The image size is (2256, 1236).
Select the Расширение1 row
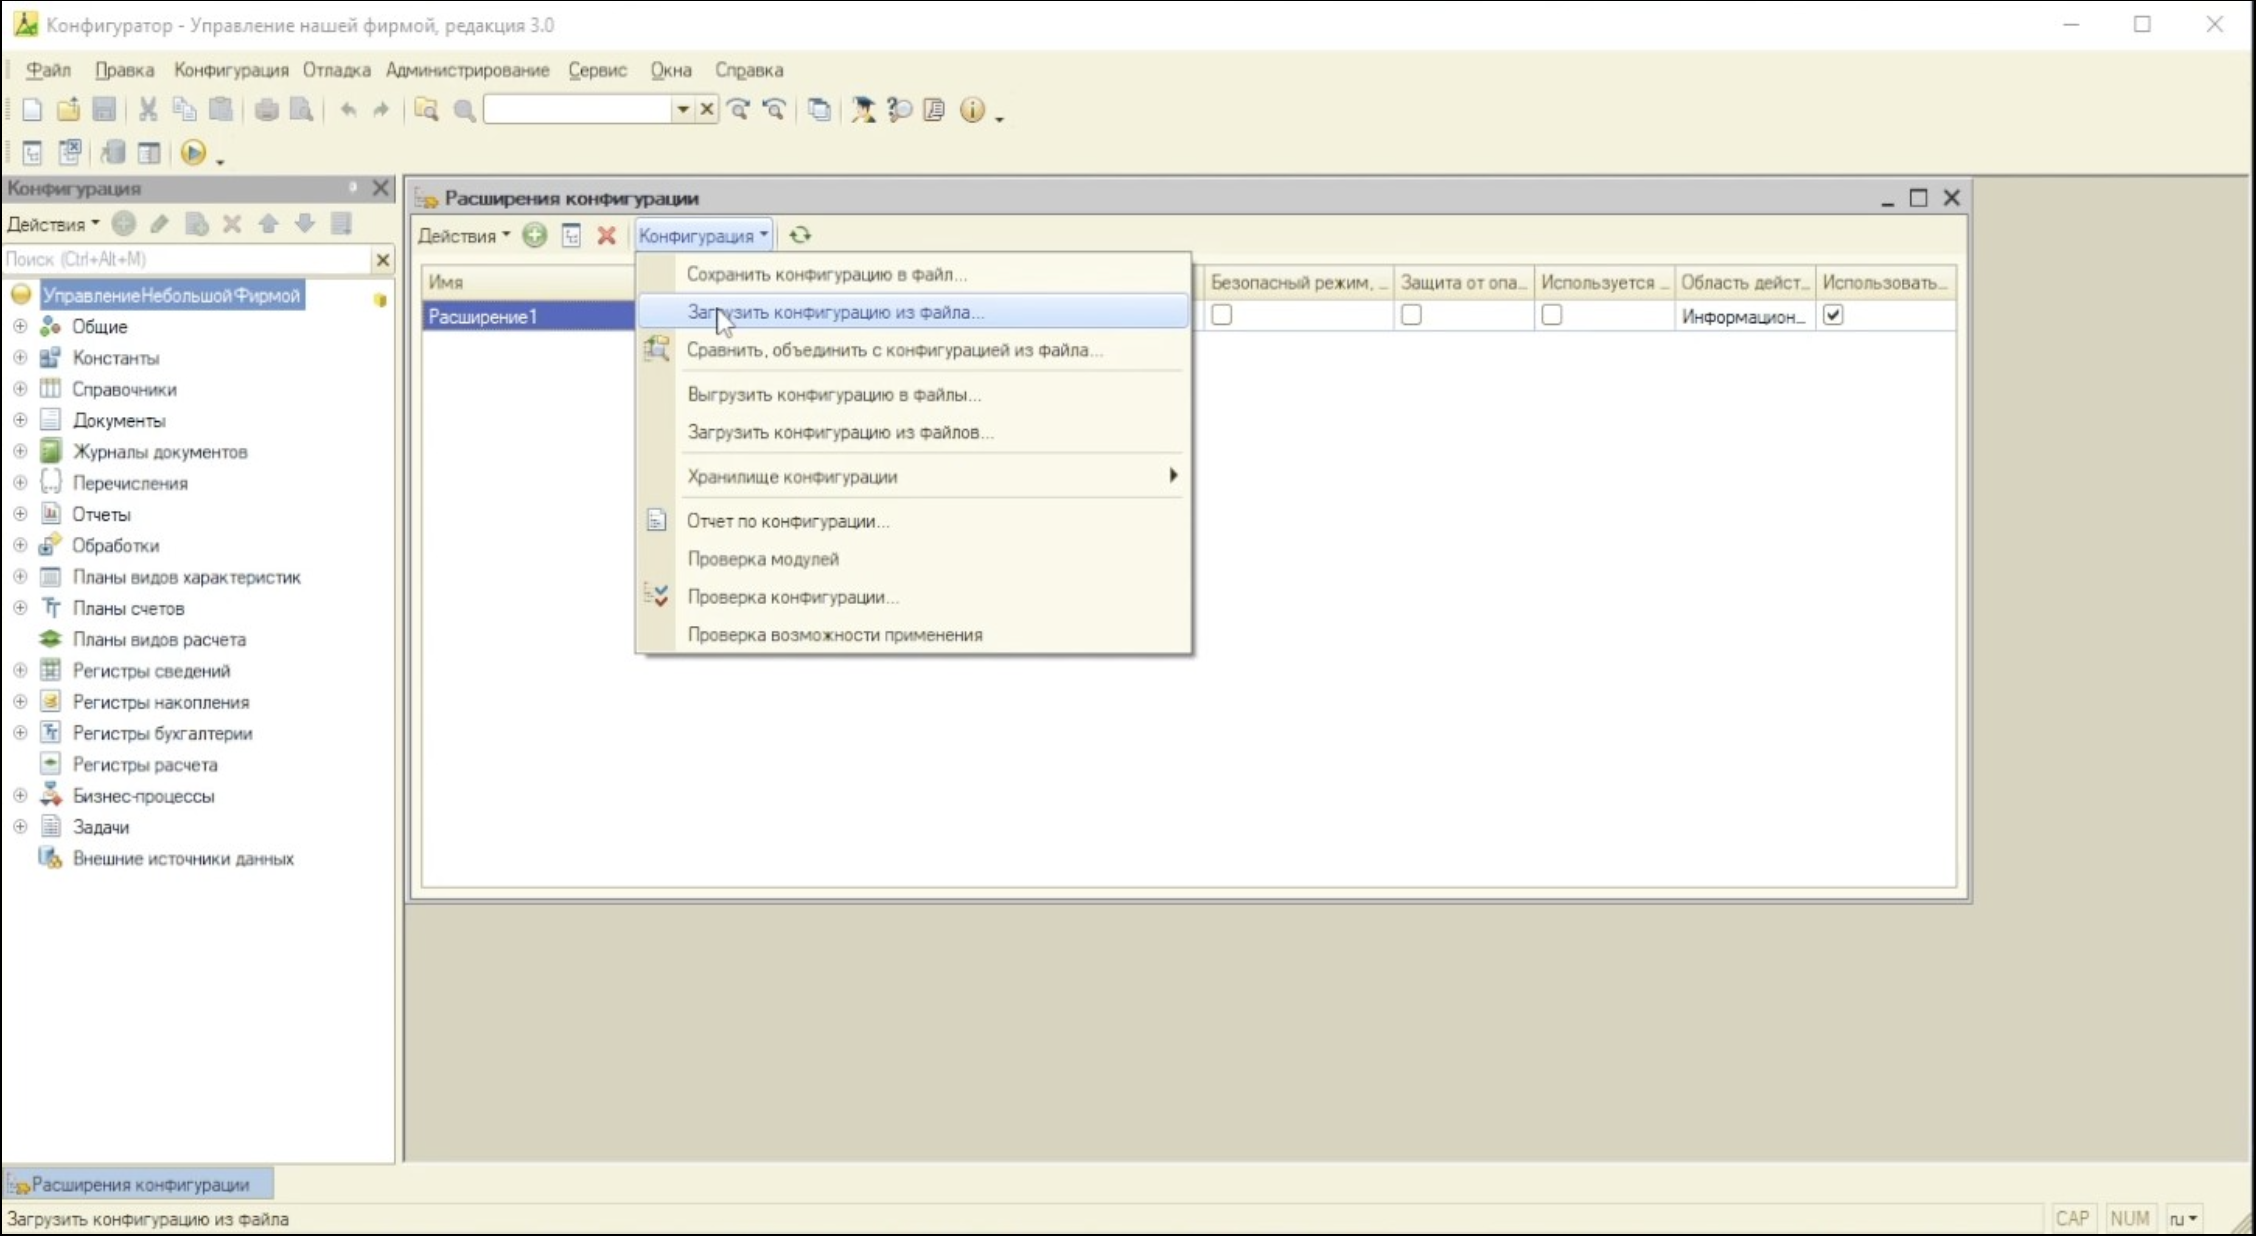point(528,316)
